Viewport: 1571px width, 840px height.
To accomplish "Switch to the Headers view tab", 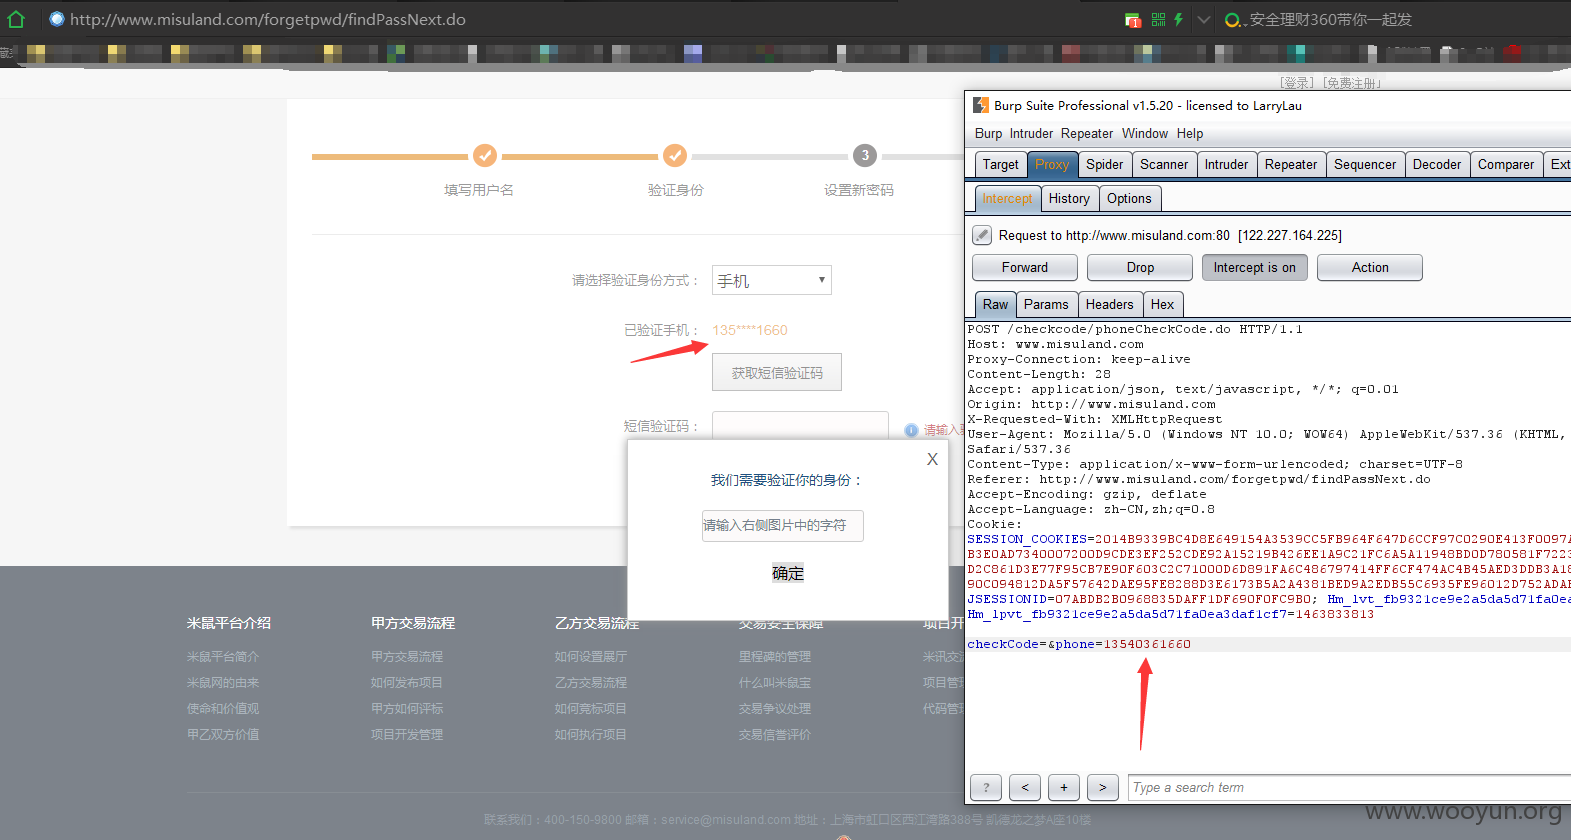I will (1110, 304).
